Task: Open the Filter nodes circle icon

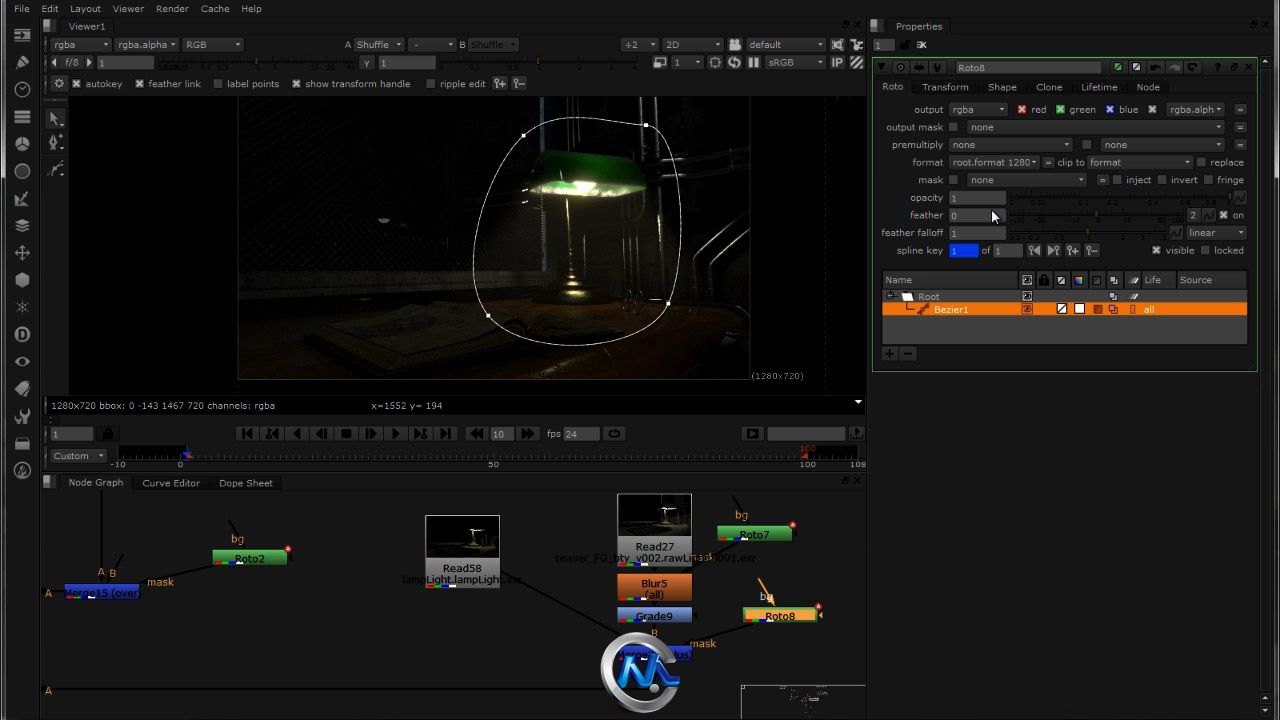Action: tap(22, 171)
